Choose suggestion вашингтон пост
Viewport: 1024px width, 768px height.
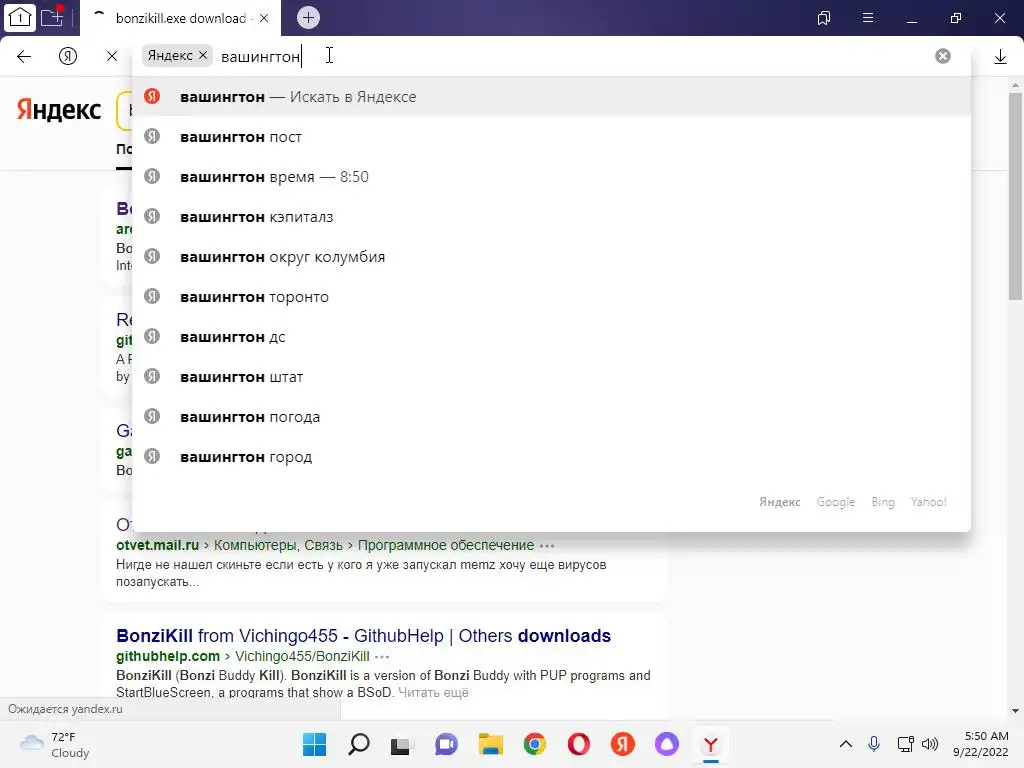coord(551,136)
